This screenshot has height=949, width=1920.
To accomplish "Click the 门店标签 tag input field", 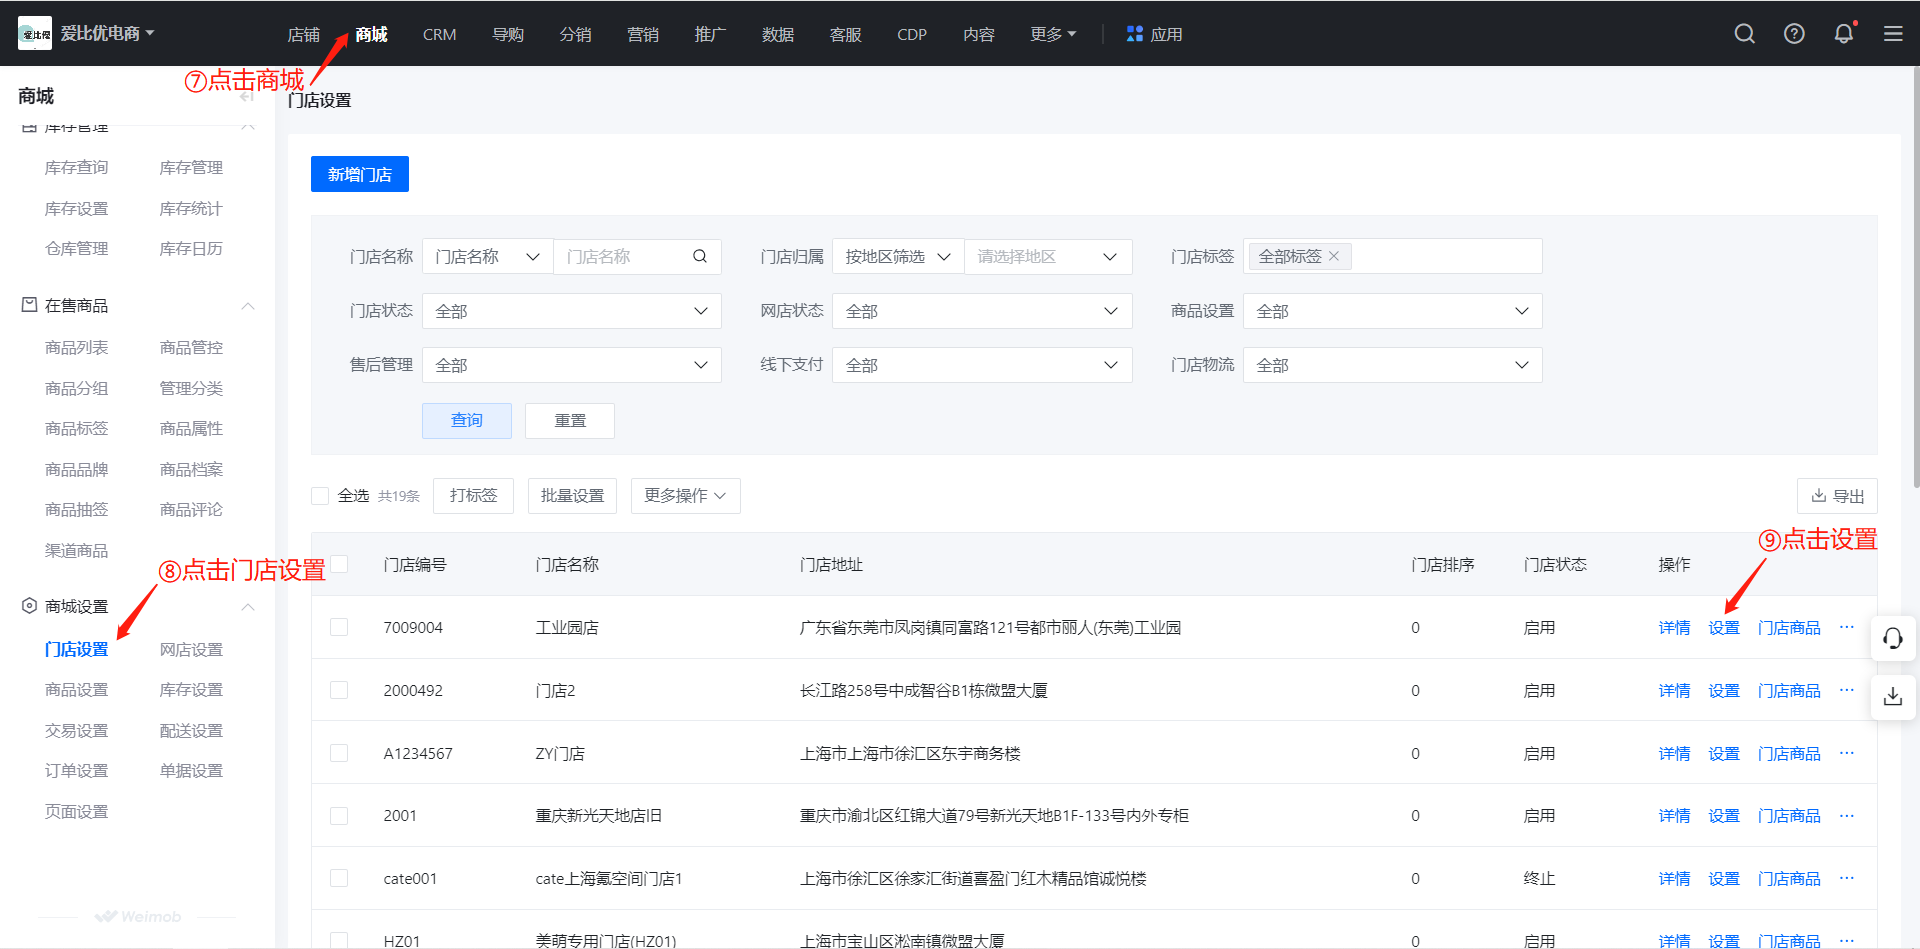I will [1392, 256].
